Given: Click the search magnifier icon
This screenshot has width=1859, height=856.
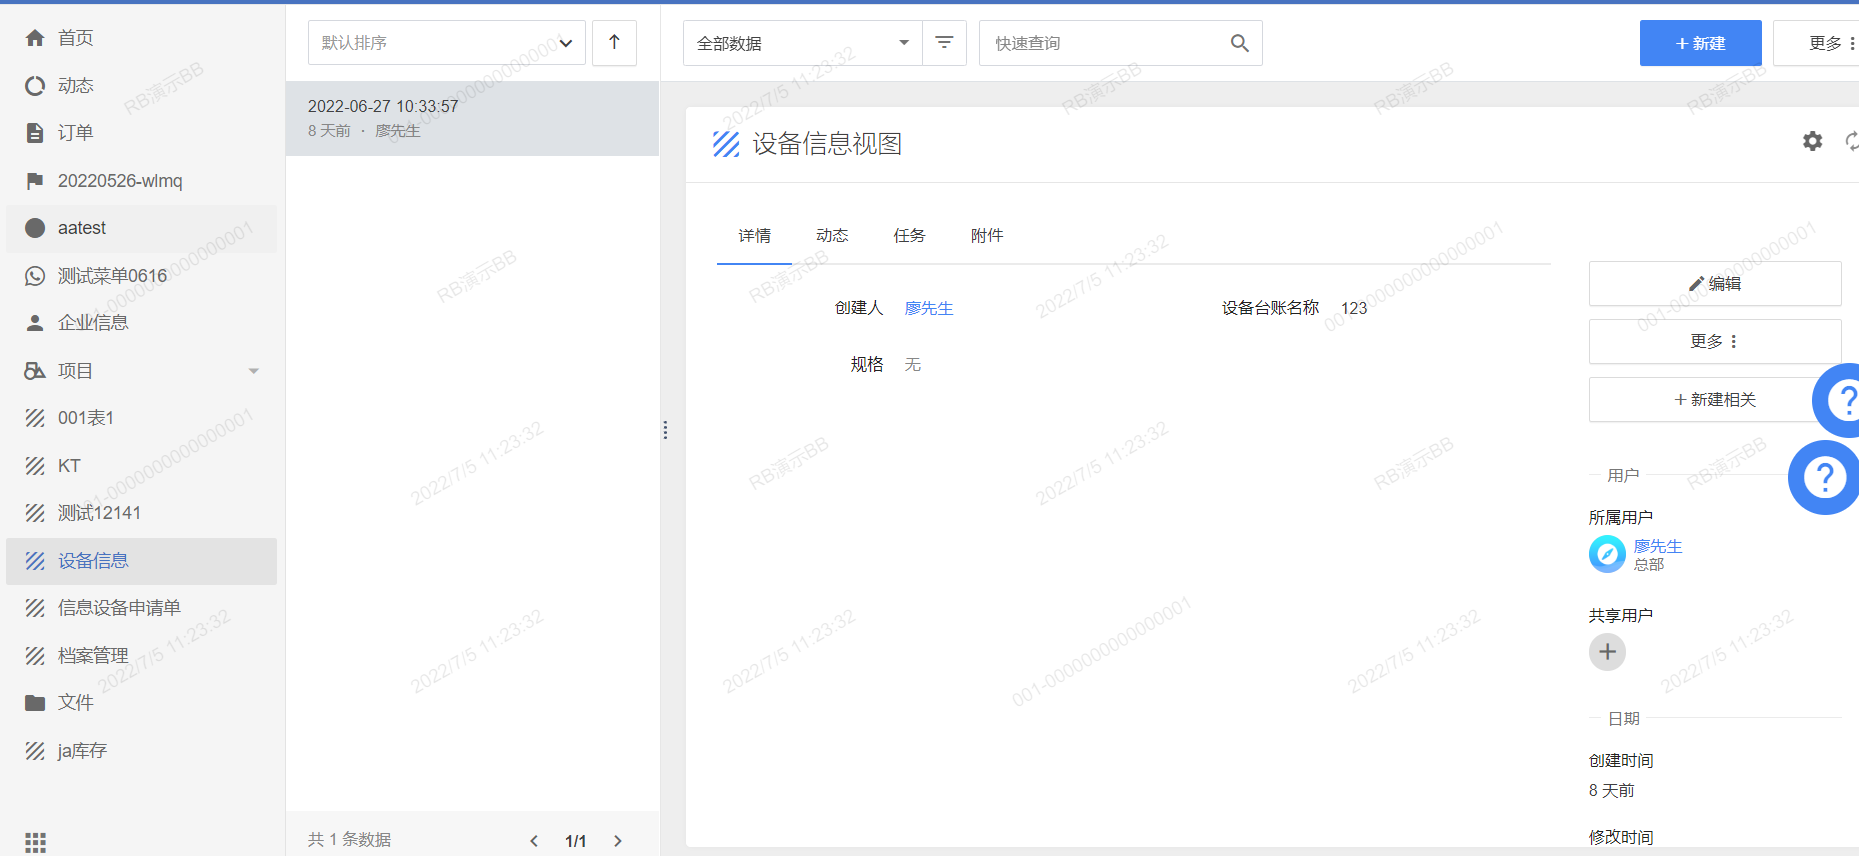Looking at the screenshot, I should 1240,43.
